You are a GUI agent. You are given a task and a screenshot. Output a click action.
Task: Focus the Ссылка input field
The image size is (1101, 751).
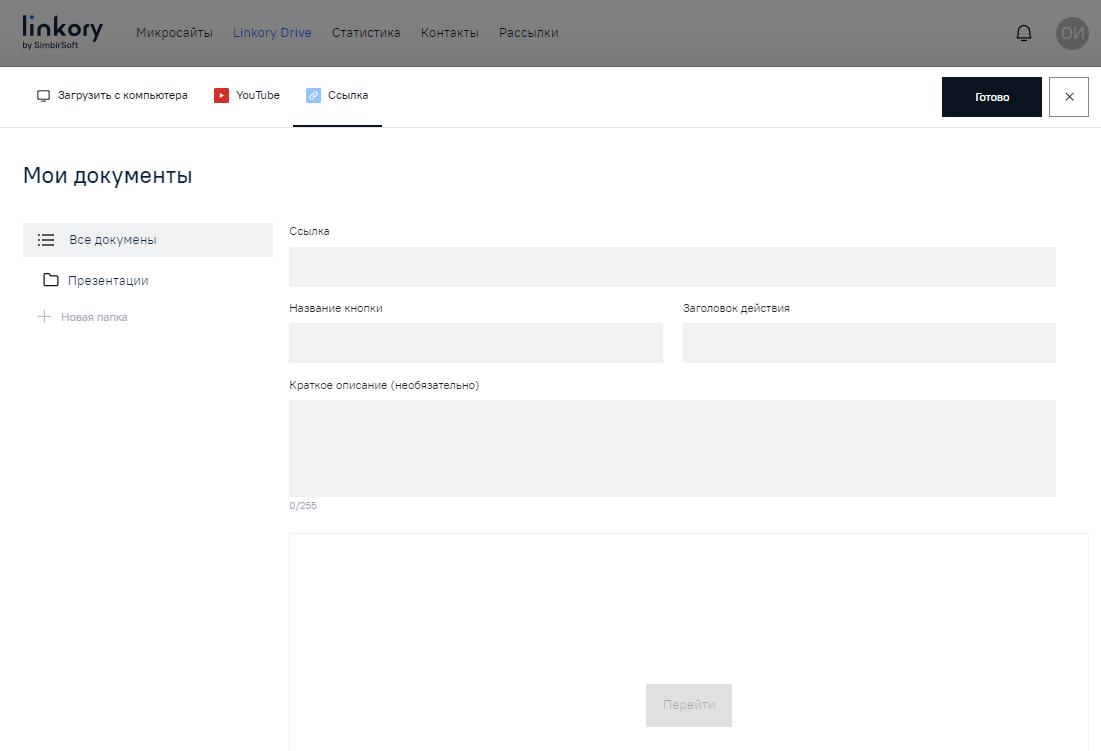tap(672, 267)
